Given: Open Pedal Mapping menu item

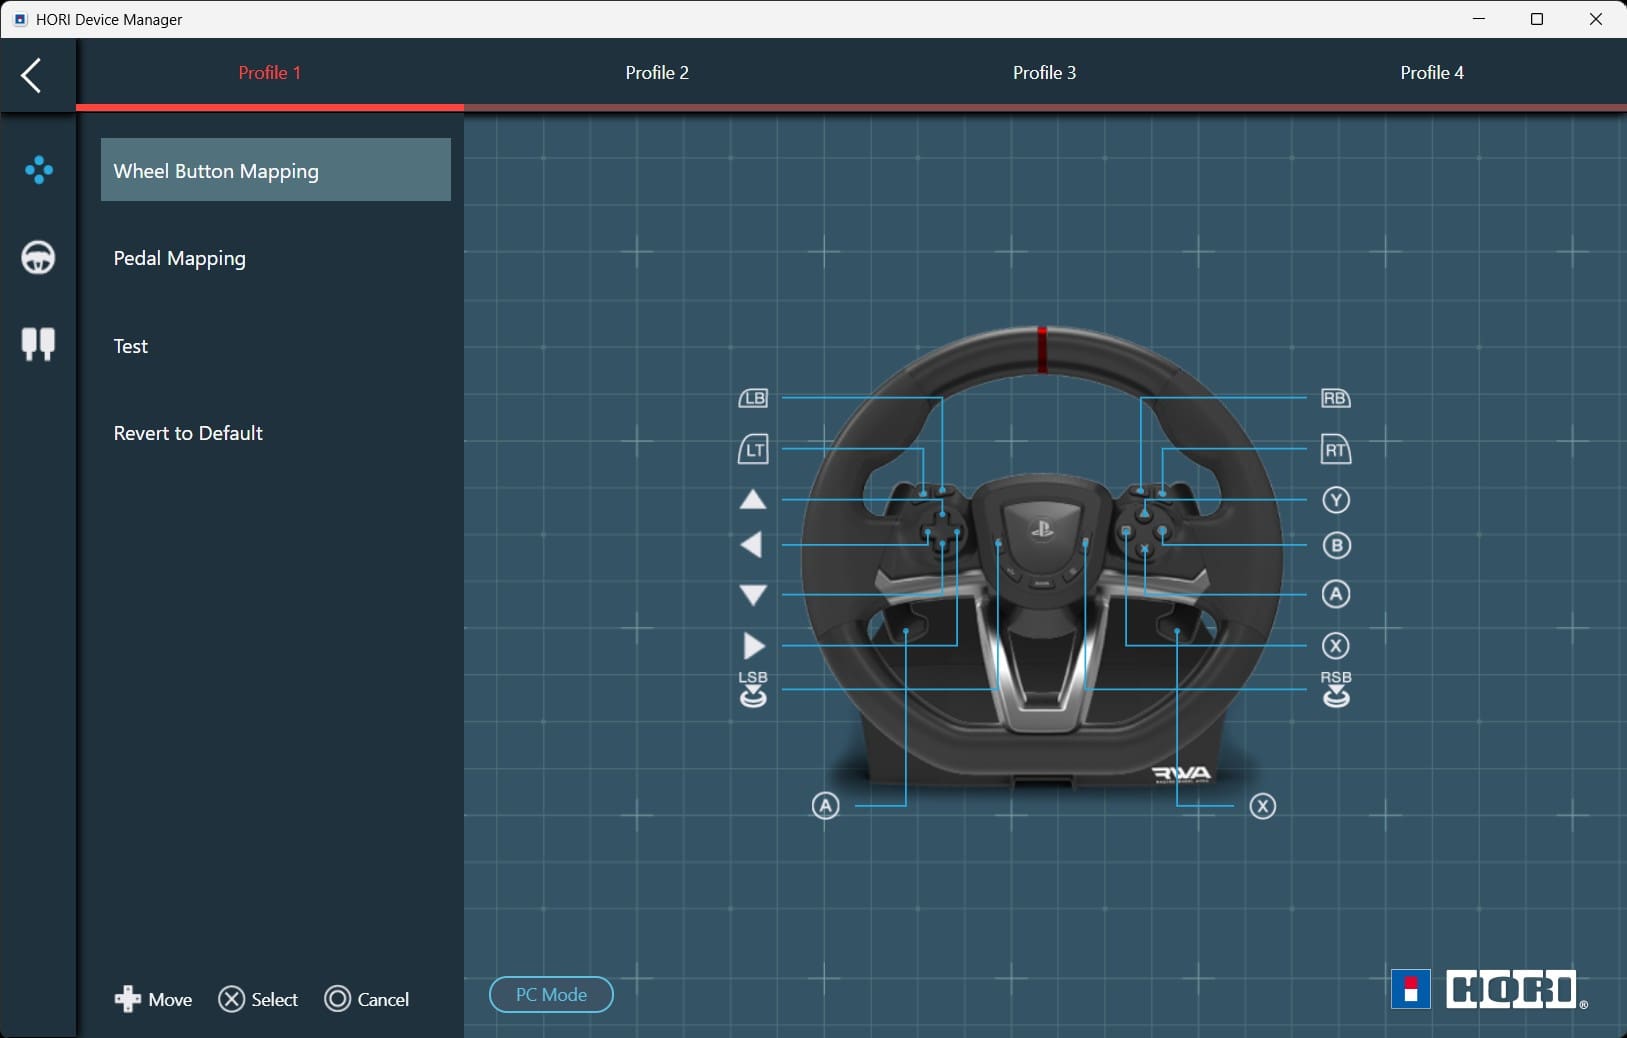Looking at the screenshot, I should click(x=180, y=258).
